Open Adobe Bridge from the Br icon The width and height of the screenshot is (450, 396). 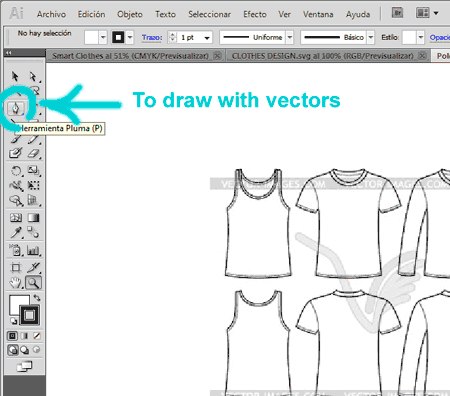tap(397, 13)
